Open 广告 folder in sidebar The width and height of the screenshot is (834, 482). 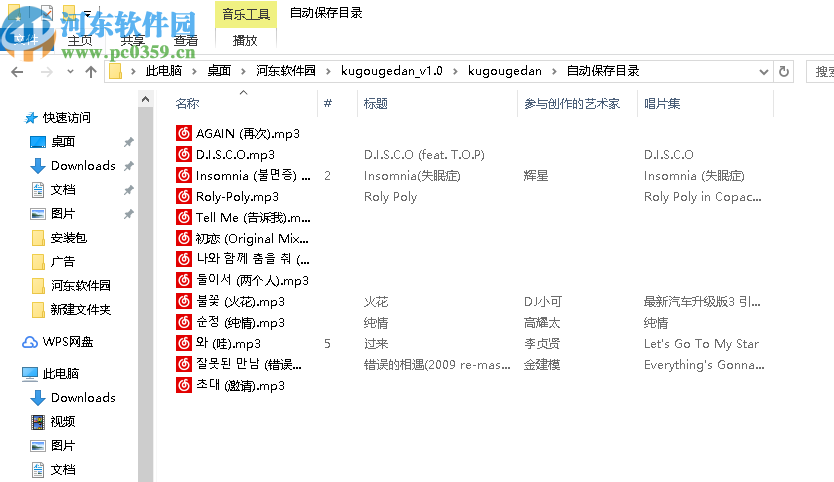tap(63, 262)
